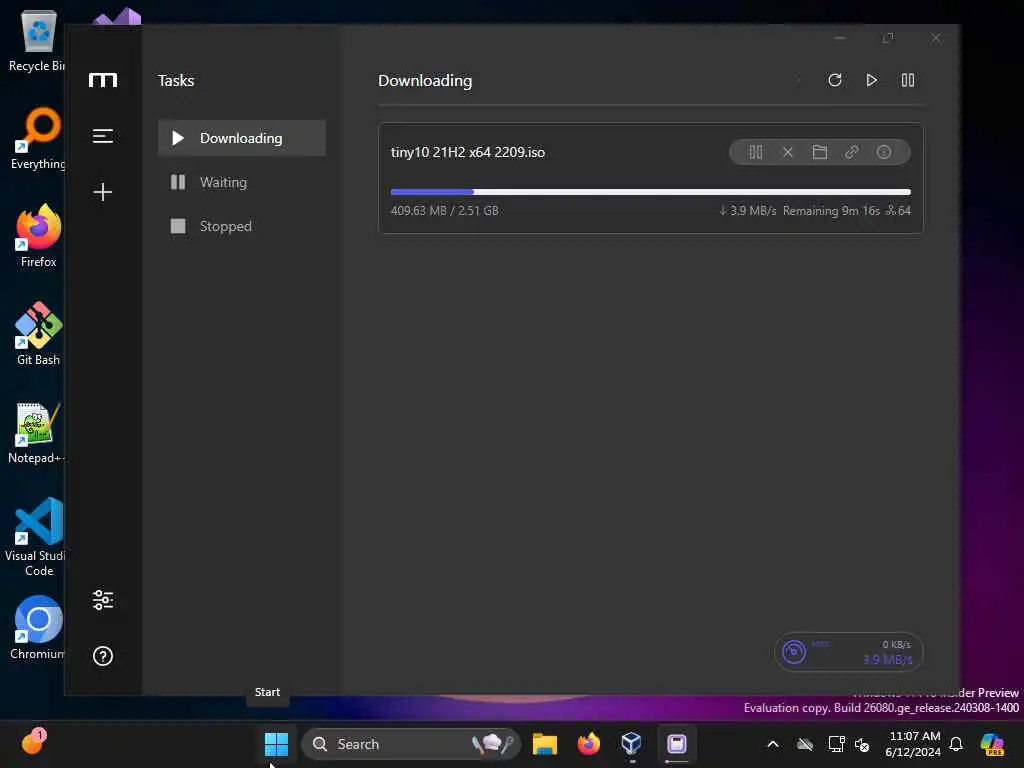Select the Notepad++ desktop shortcut
1024x768 pixels.
click(36, 432)
